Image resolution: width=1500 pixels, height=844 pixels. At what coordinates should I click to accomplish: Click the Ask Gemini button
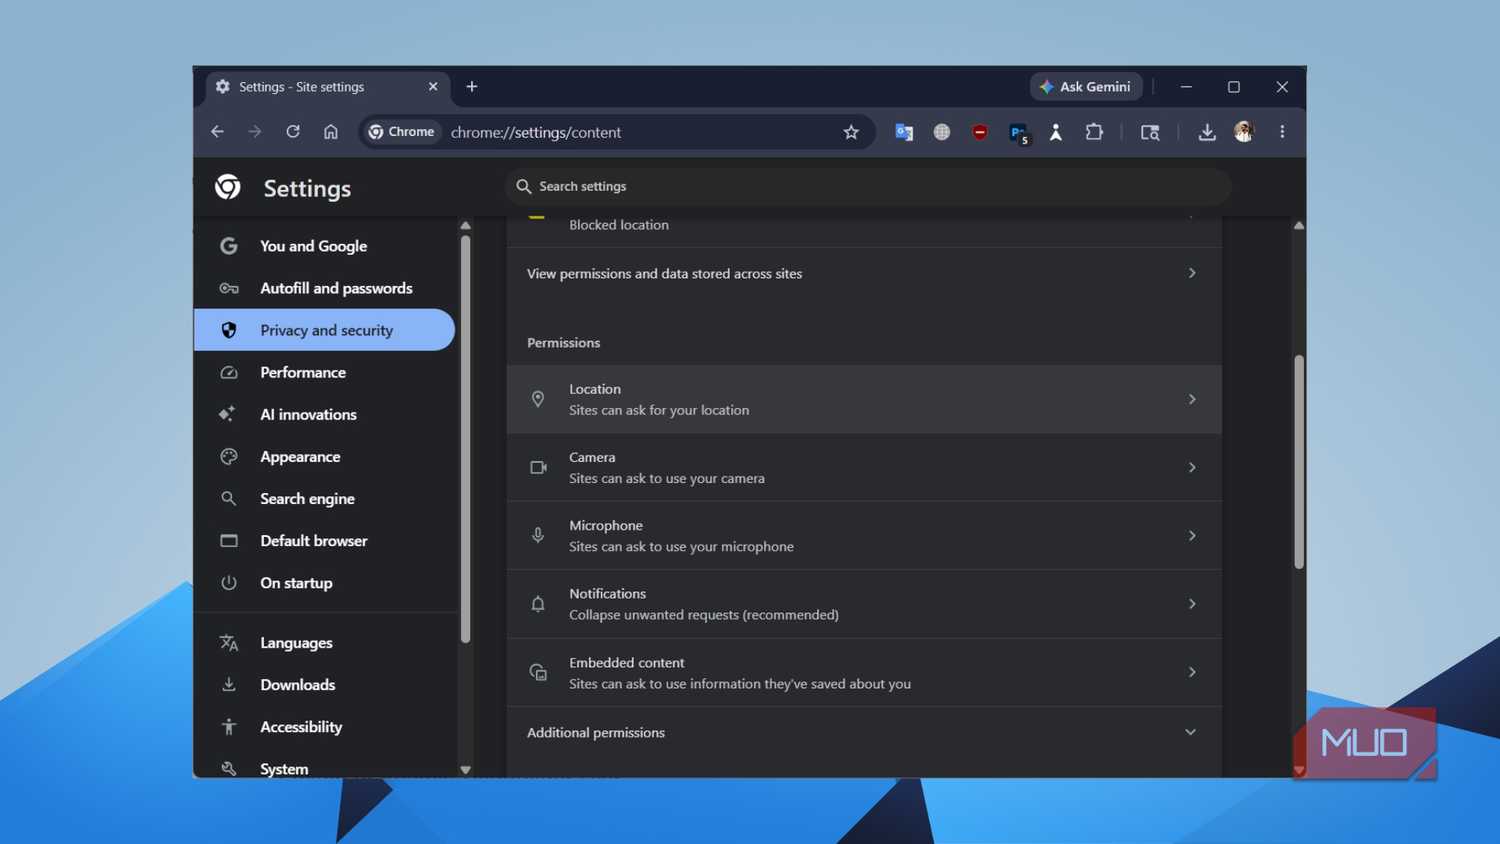point(1086,87)
